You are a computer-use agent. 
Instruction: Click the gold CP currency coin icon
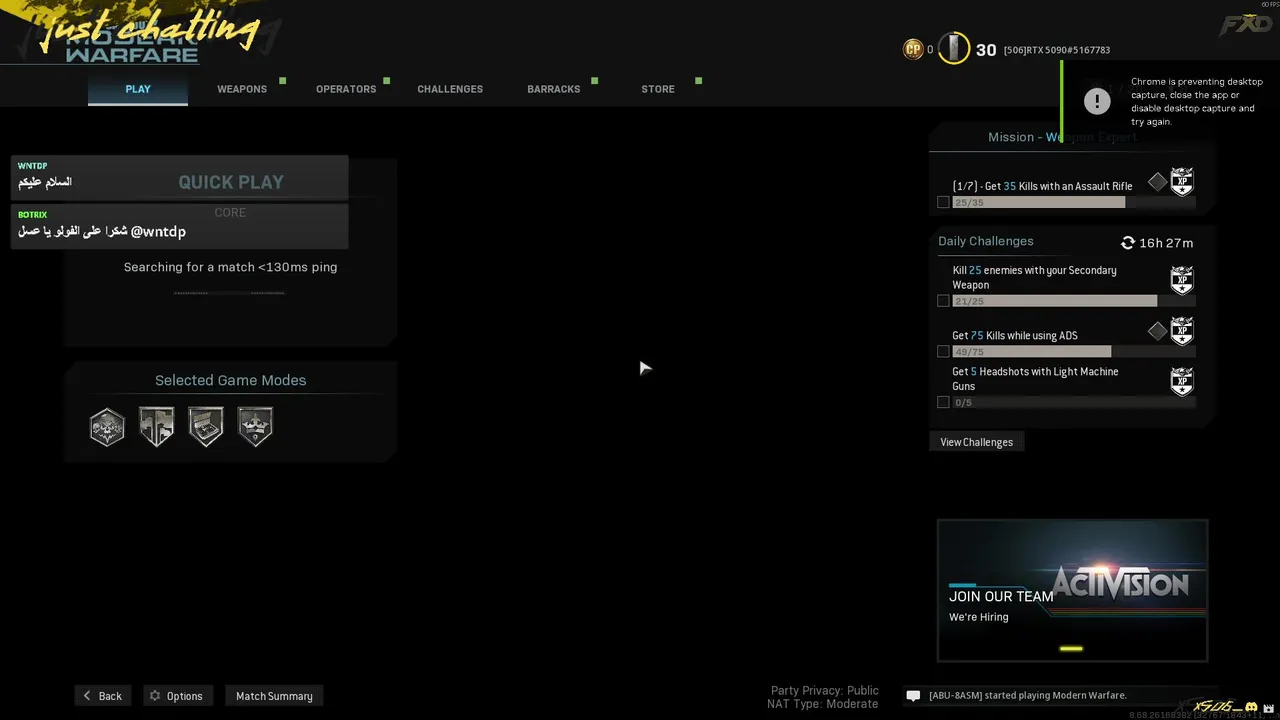913,49
